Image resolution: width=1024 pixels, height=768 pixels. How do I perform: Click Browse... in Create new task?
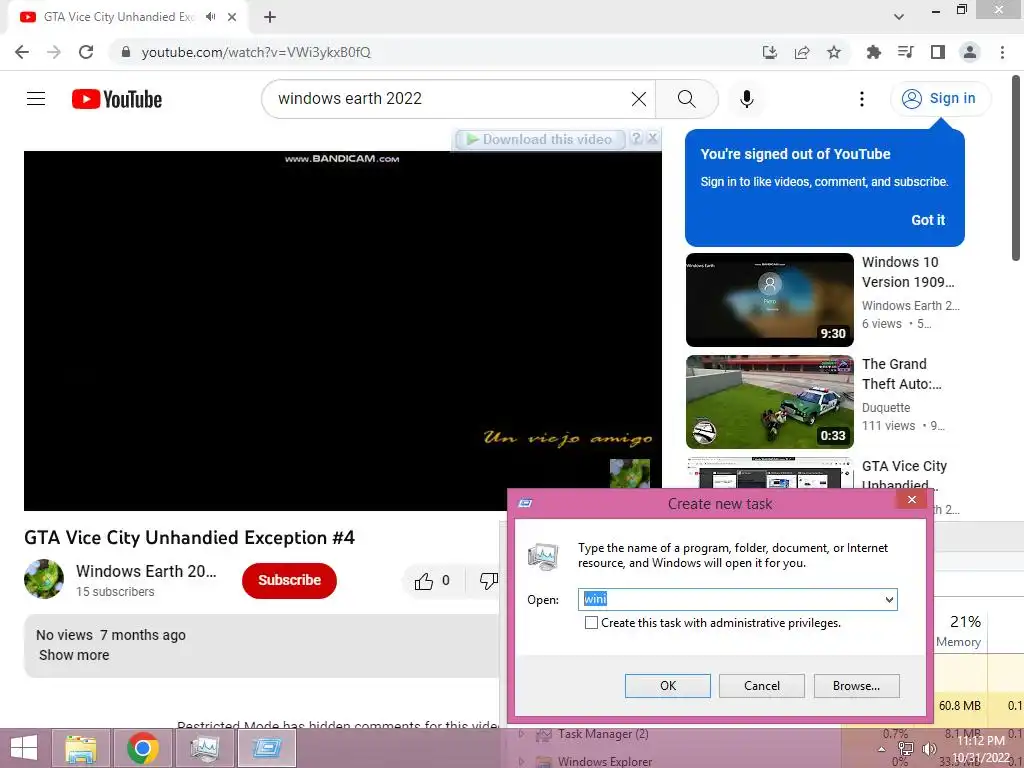[x=856, y=686]
